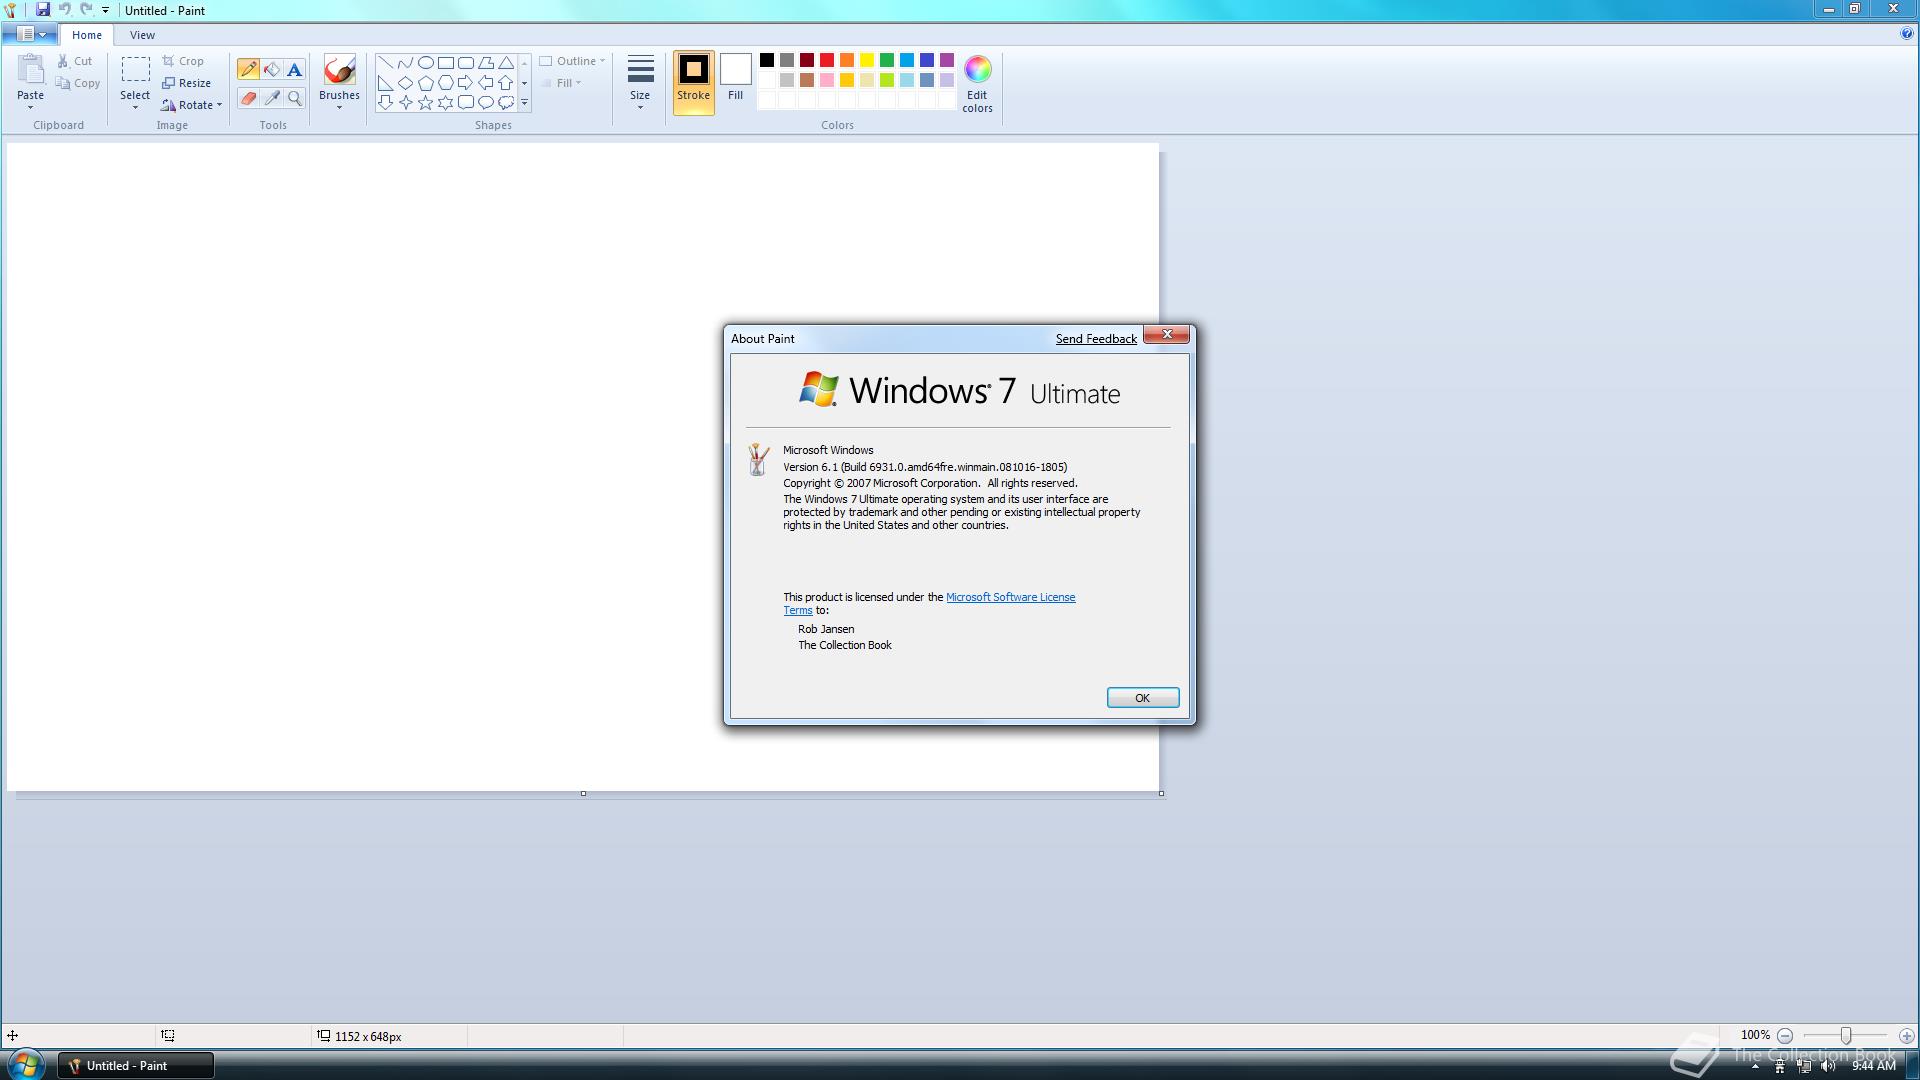This screenshot has width=1920, height=1080.
Task: Click the network tray icon
Action: click(x=1804, y=1066)
